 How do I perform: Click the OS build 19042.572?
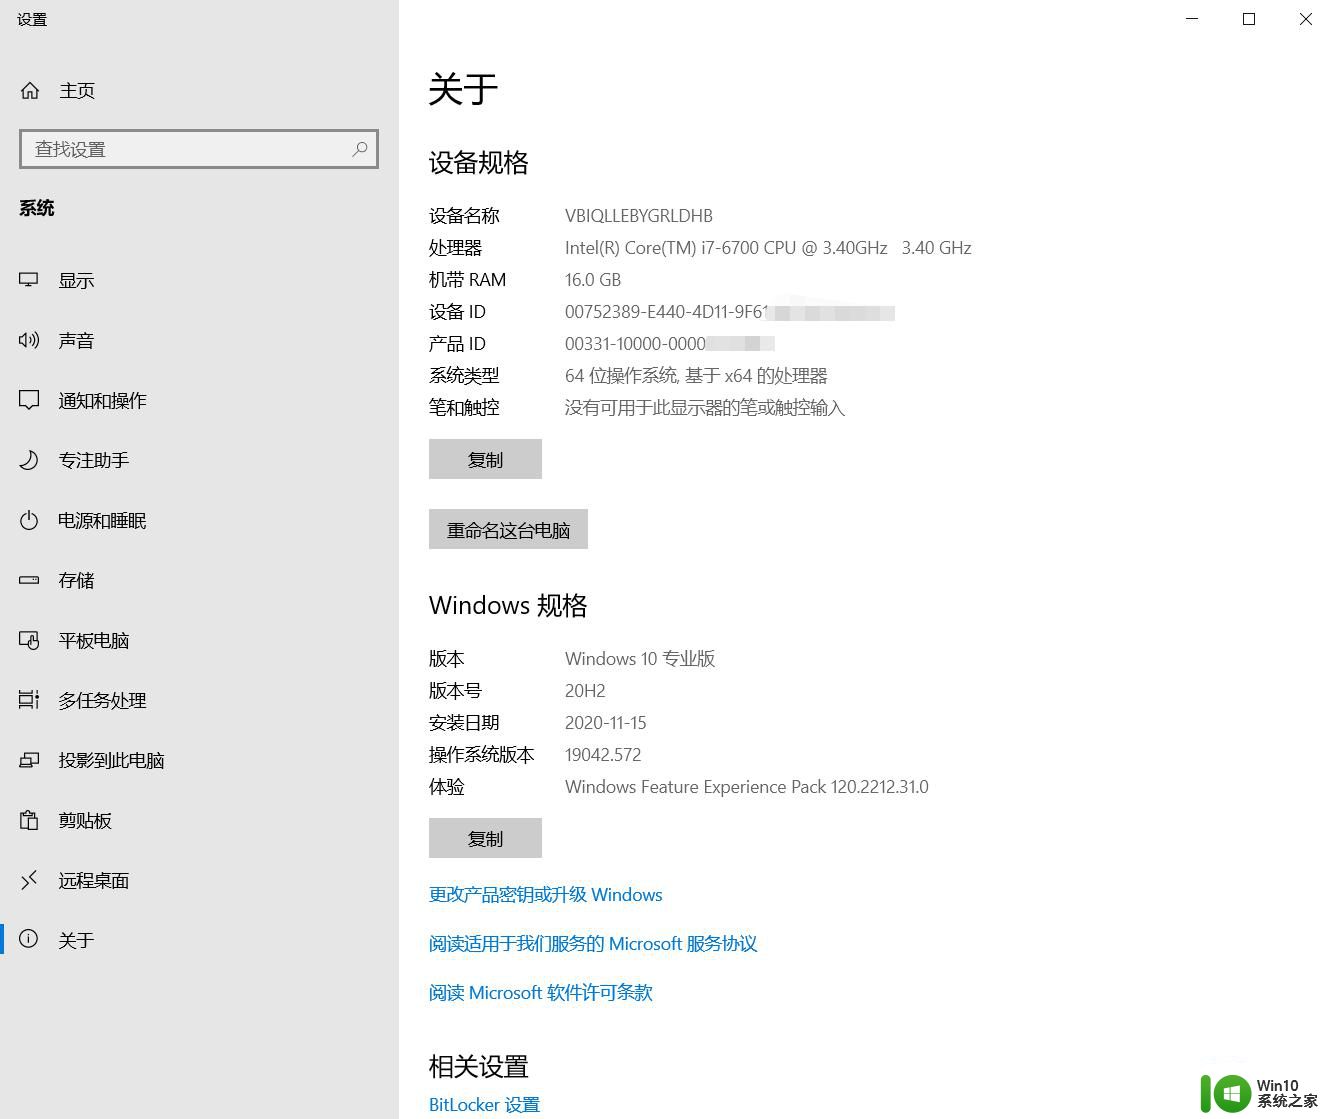pyautogui.click(x=603, y=755)
